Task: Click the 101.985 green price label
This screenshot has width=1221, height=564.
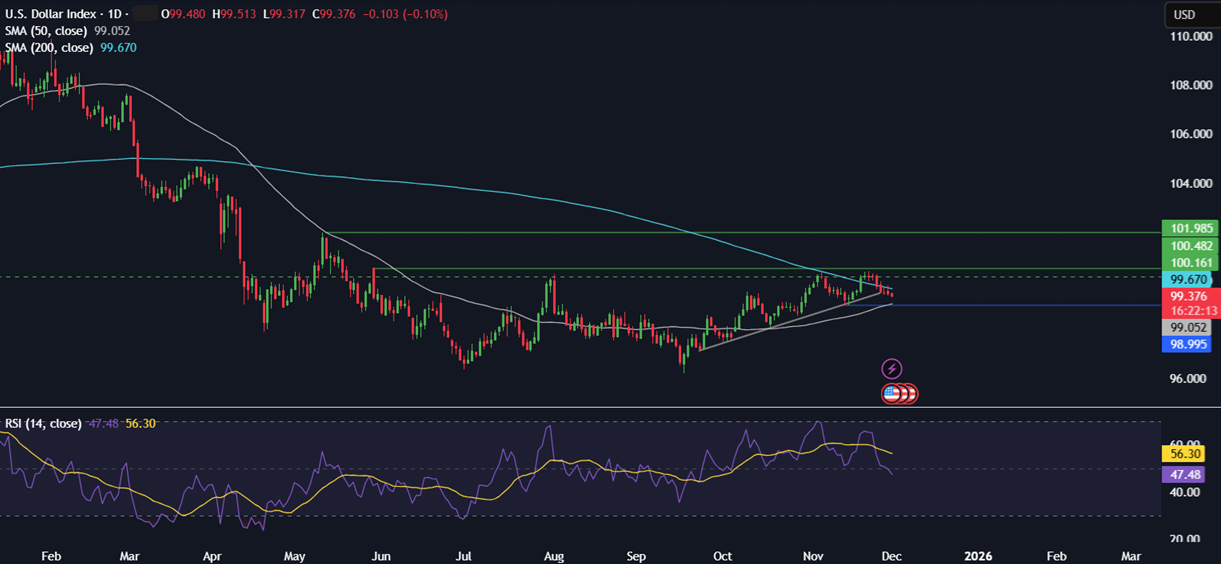Action: click(1190, 228)
